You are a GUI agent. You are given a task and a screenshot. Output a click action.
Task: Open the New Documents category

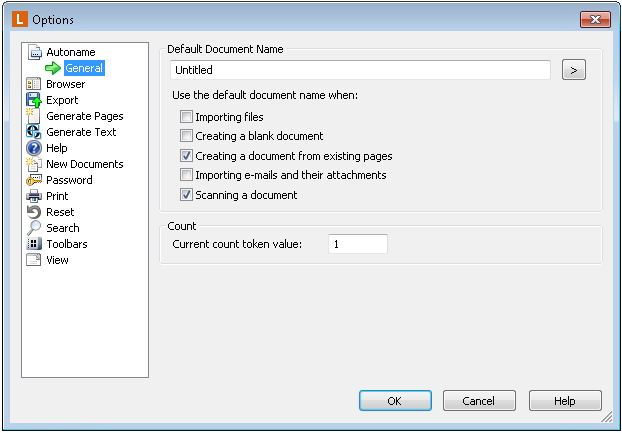point(84,164)
